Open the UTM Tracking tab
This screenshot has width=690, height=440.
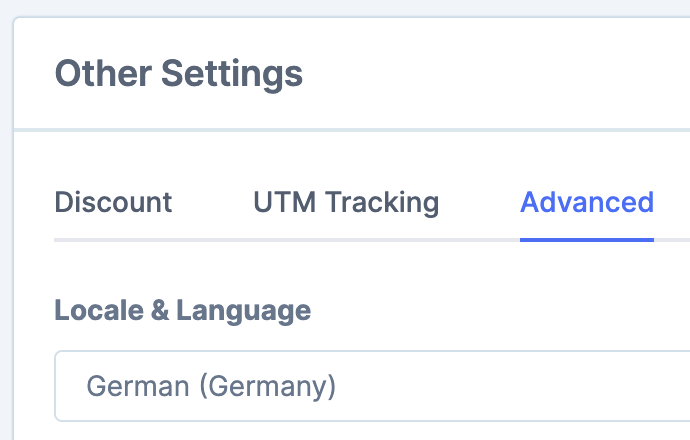tap(346, 202)
